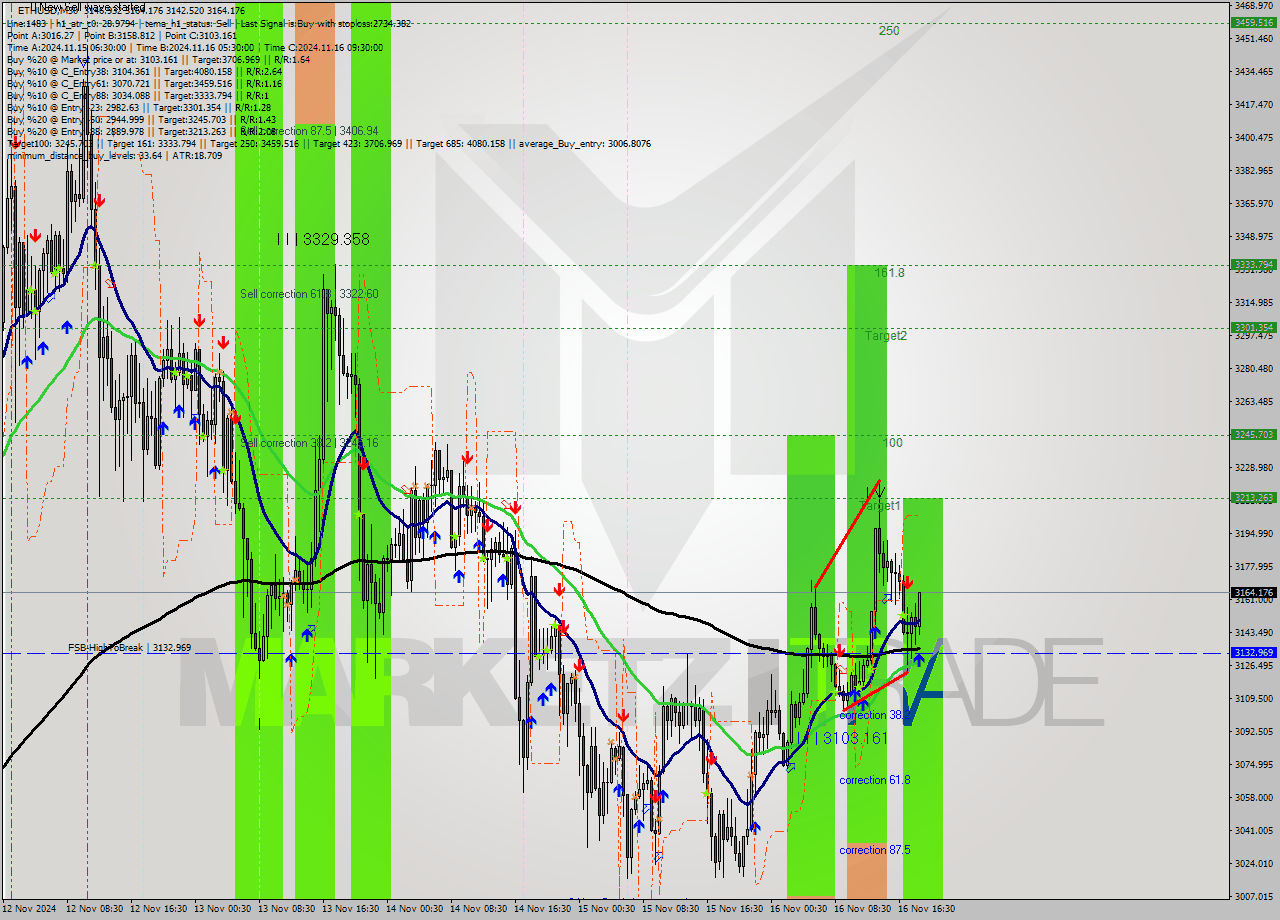Viewport: 1280px width, 920px height.
Task: Select the green 3213.263 price tag
Action: pyautogui.click(x=1253, y=497)
